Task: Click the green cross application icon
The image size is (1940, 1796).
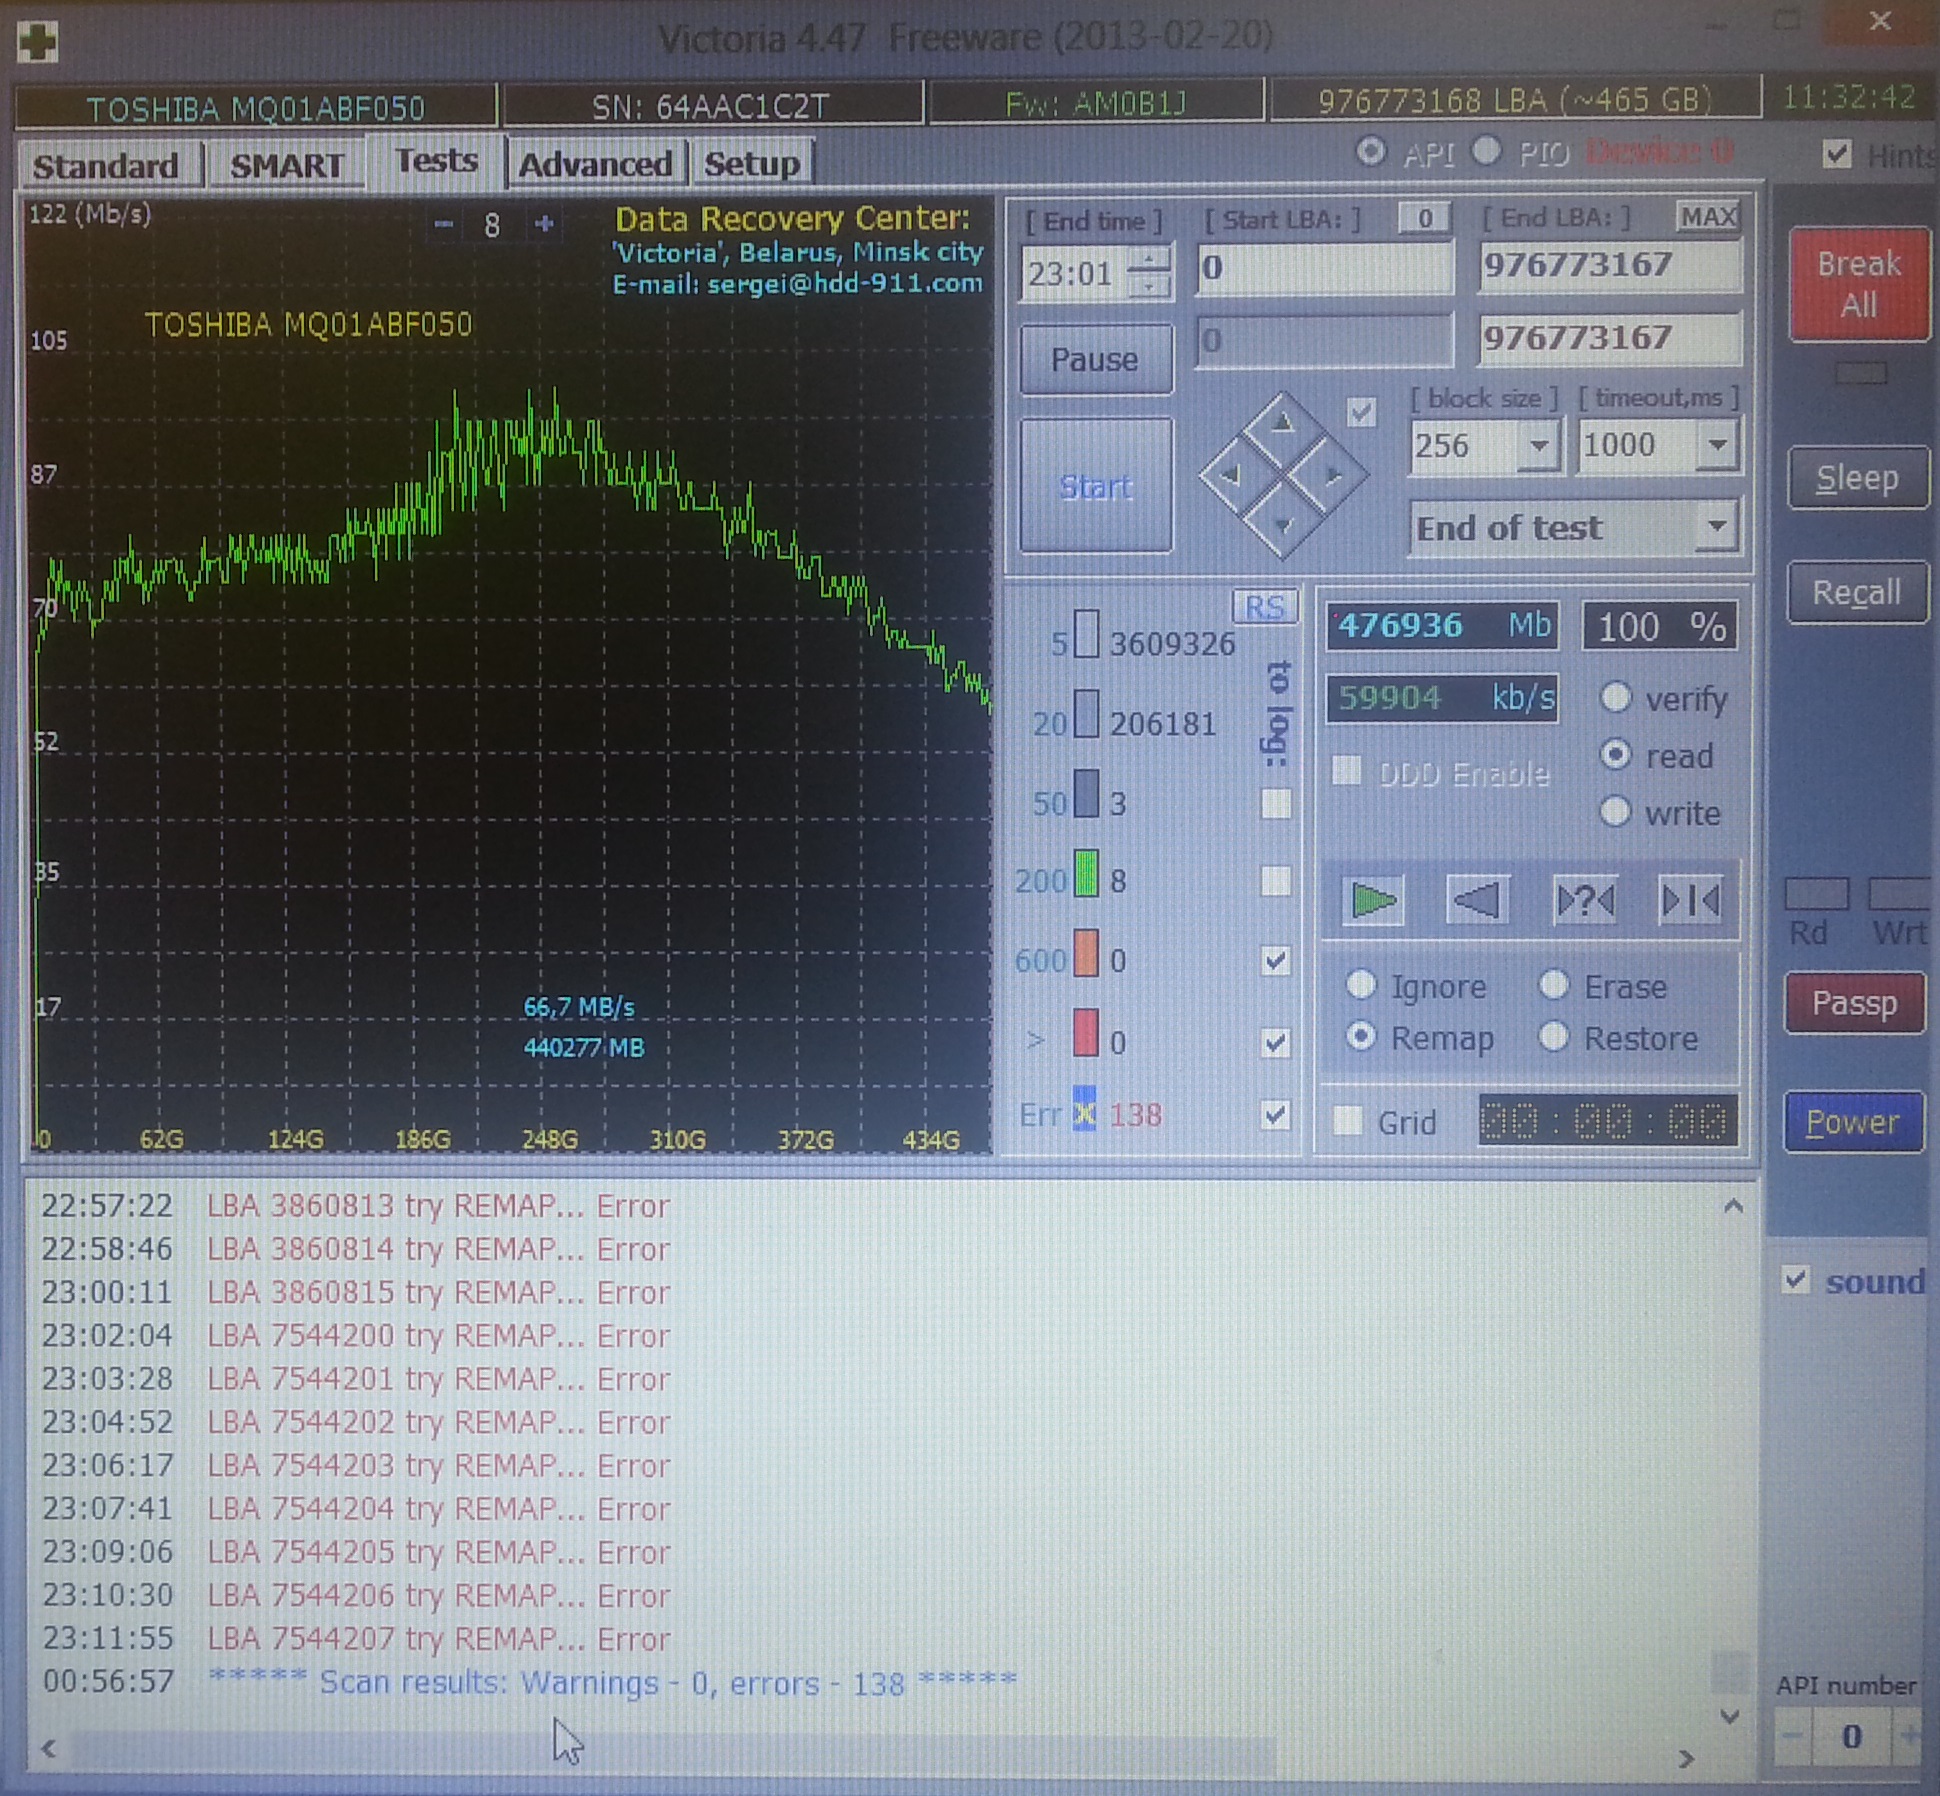Action: (38, 42)
